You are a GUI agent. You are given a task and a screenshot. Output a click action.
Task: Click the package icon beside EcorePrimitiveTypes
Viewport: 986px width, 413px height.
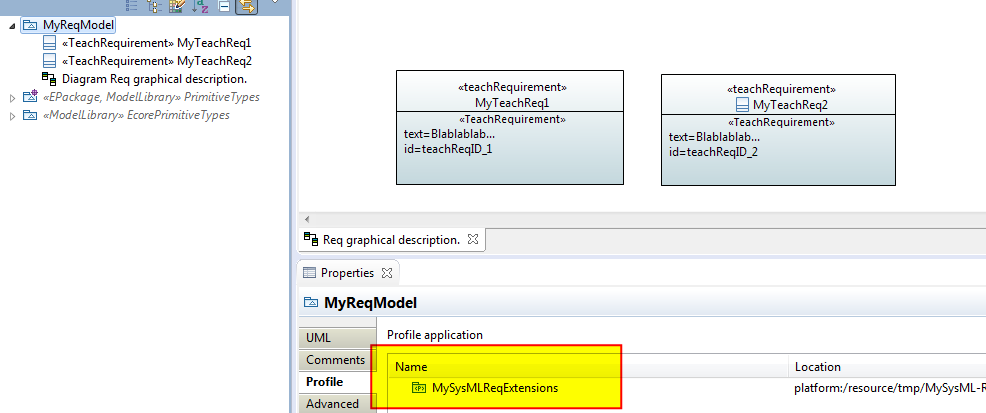coord(30,115)
